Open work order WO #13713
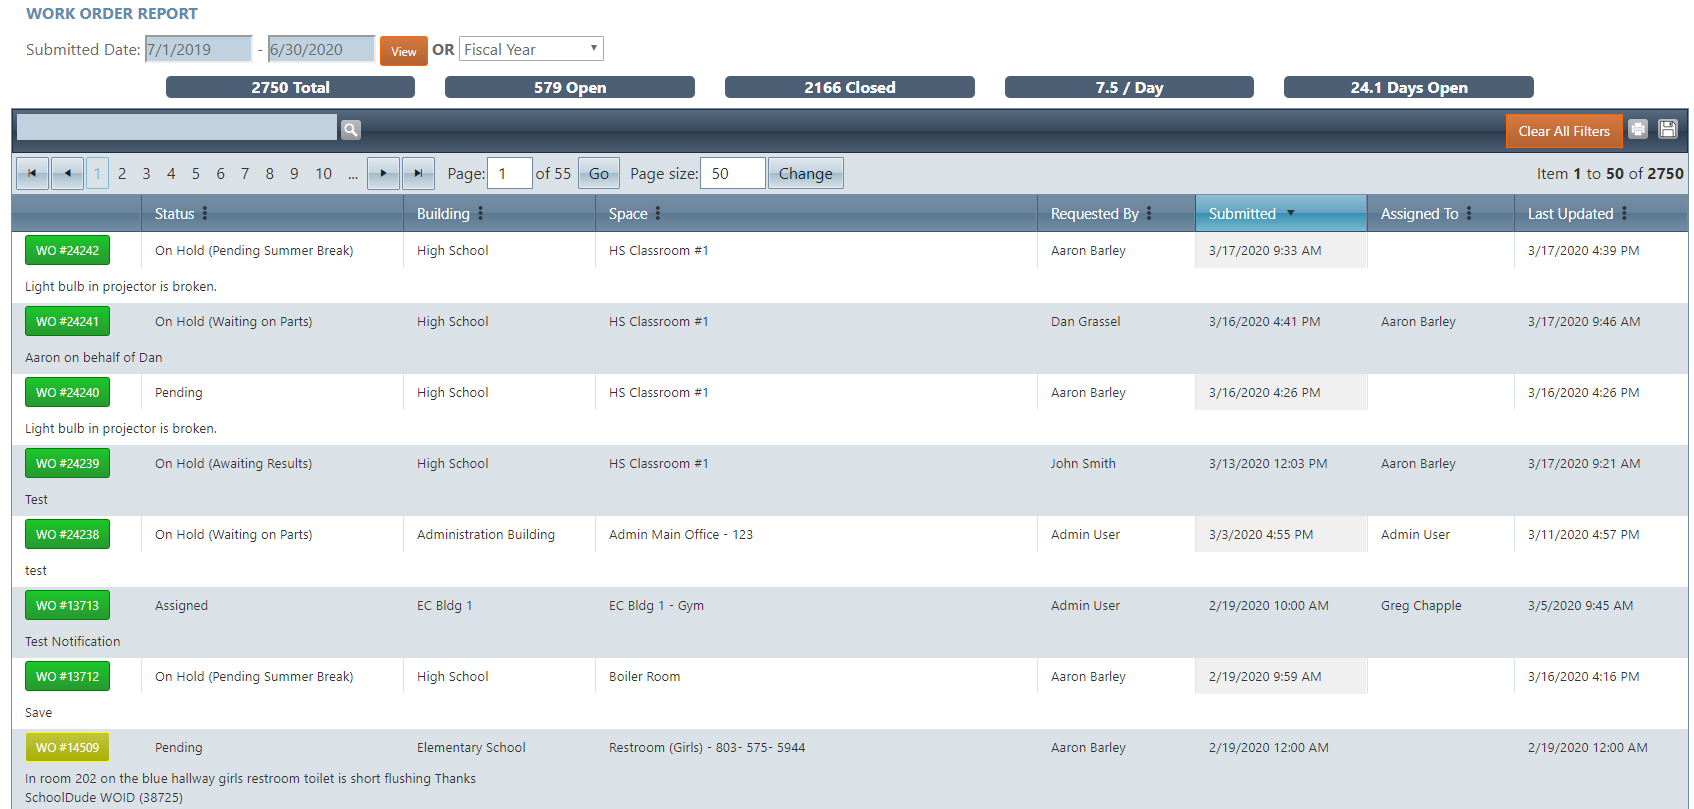1694x809 pixels. pos(68,605)
